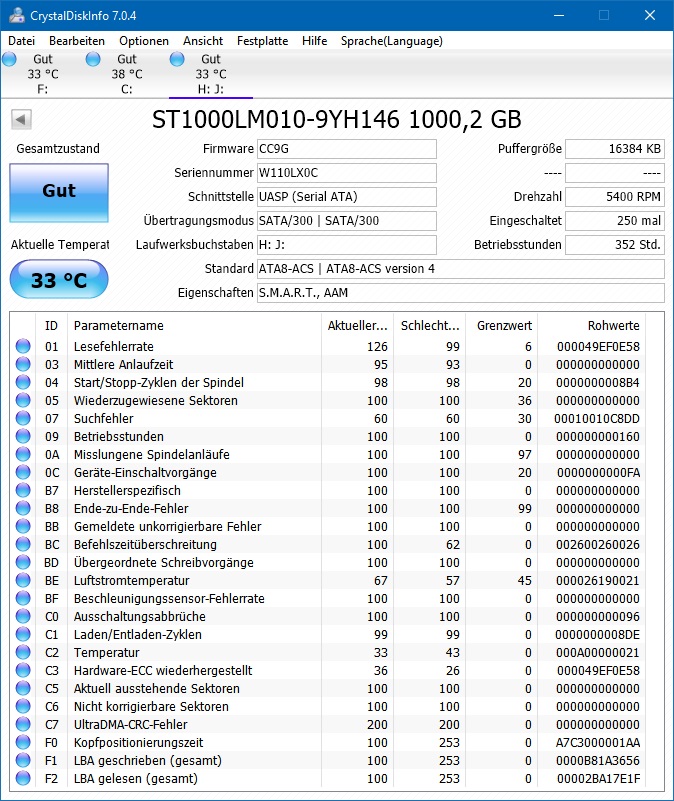
Task: Click the Drehzahl field 5400 RPM
Action: 615,197
